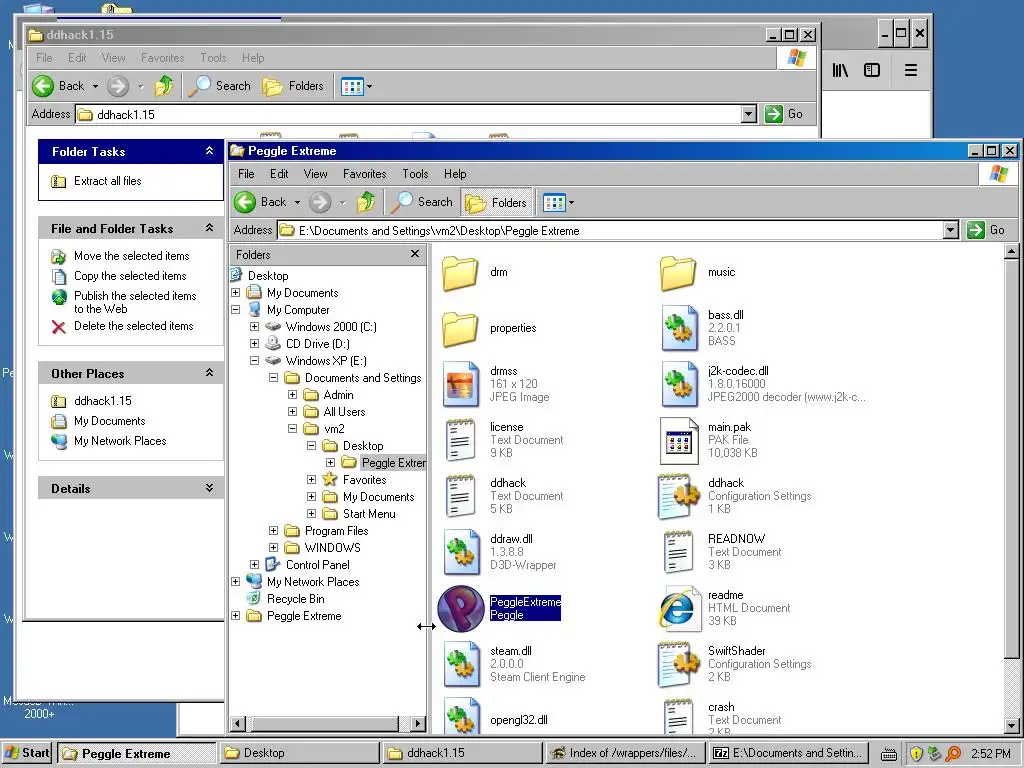Select the opengl32.dll file icon

coord(462,716)
